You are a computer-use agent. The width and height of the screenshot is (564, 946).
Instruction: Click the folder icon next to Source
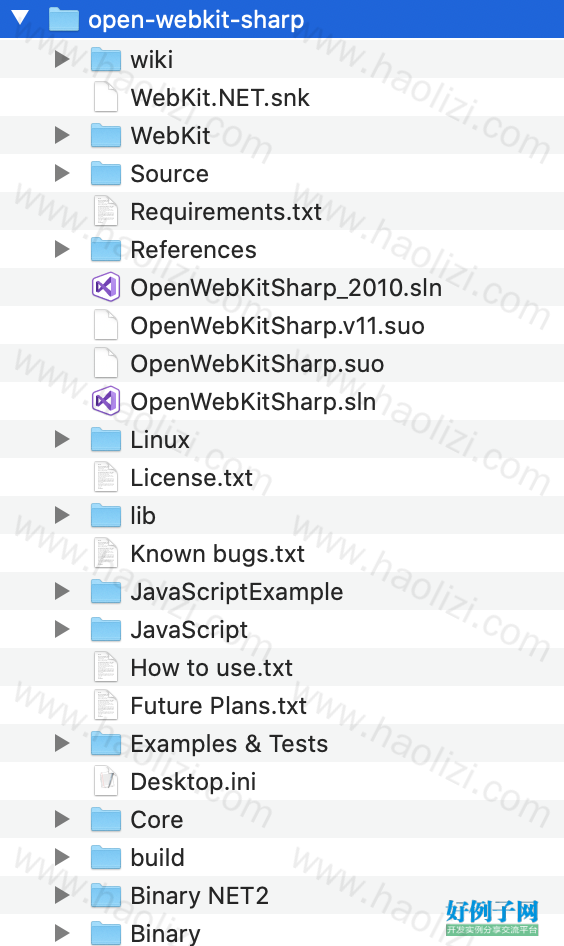coord(106,173)
